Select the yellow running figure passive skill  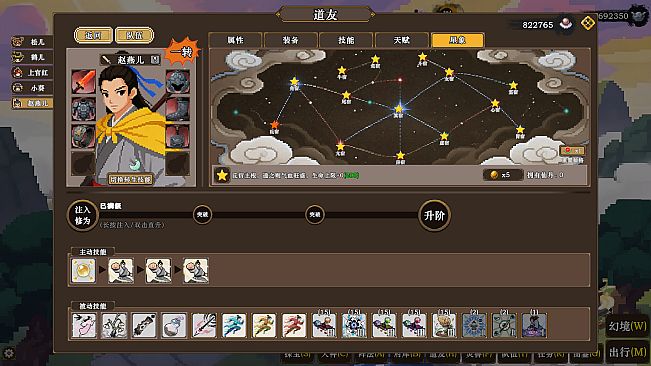click(264, 325)
